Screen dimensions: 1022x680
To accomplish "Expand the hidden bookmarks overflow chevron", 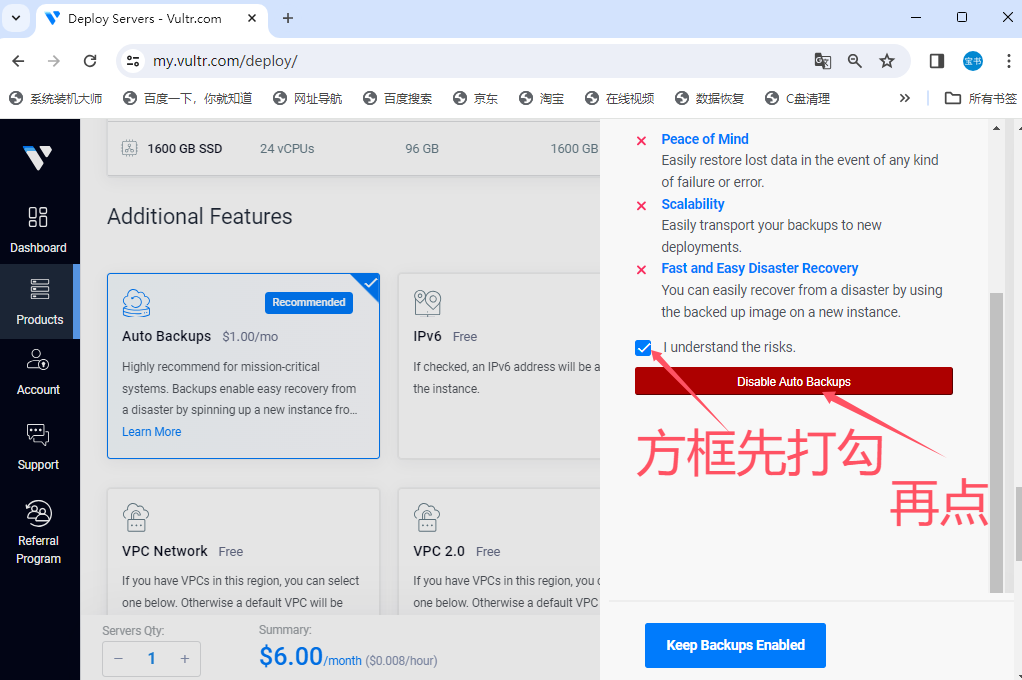I will 904,98.
